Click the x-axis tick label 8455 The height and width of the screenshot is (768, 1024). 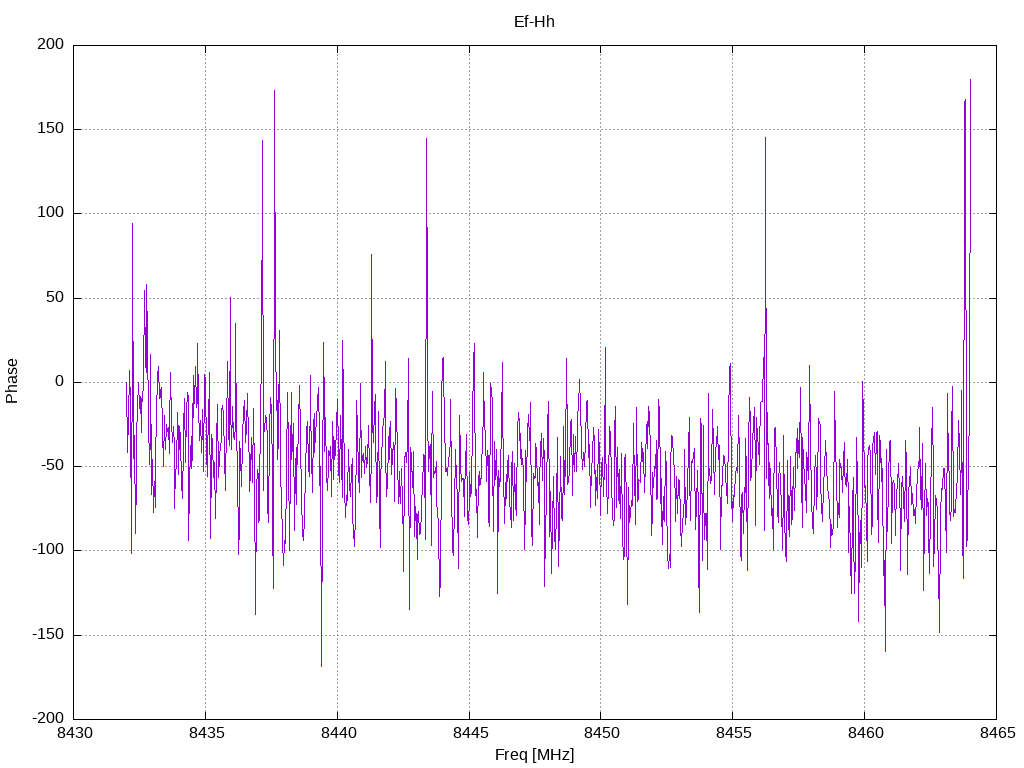(733, 733)
